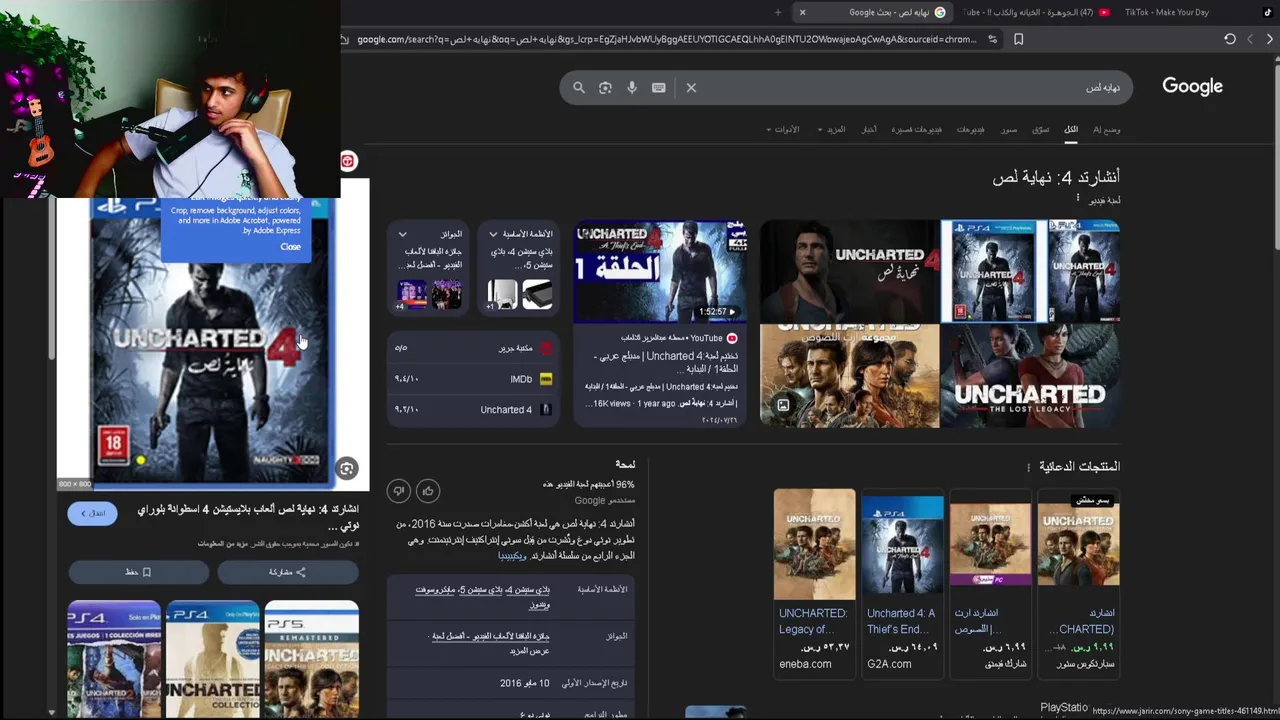Select the AI mode (وضع AI) tab
1280x720 pixels.
click(x=1106, y=129)
